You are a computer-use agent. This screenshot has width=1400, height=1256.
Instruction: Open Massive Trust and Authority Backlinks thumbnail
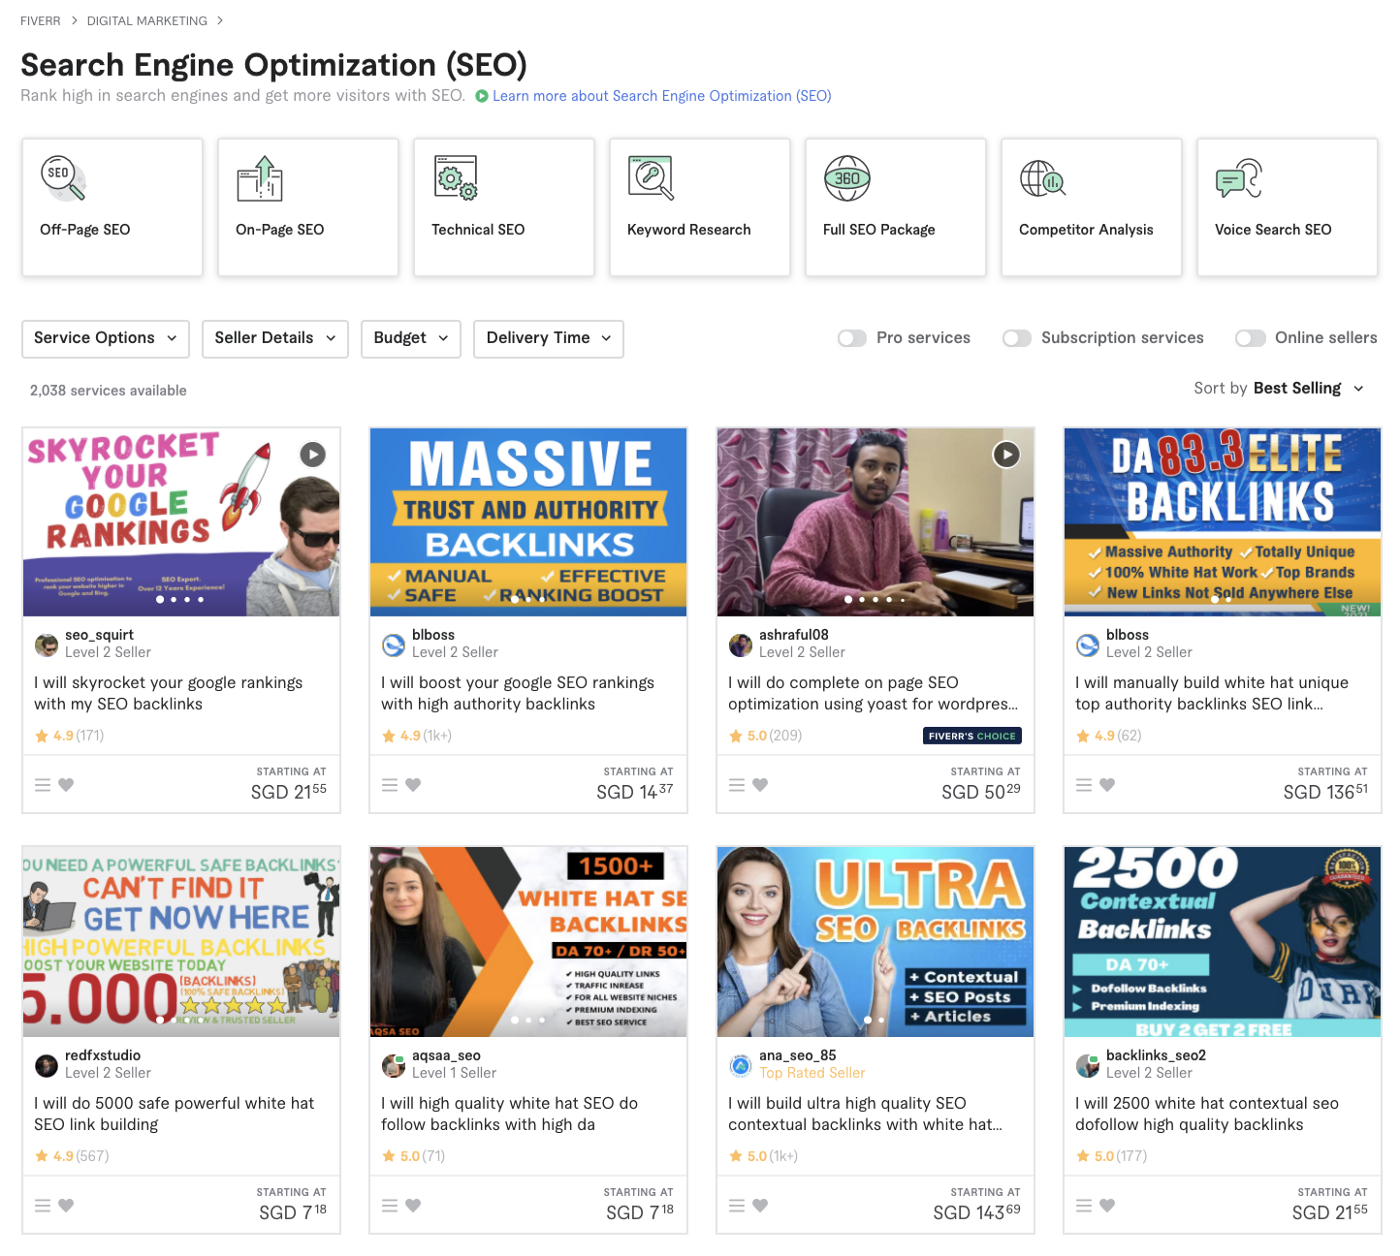click(x=528, y=522)
